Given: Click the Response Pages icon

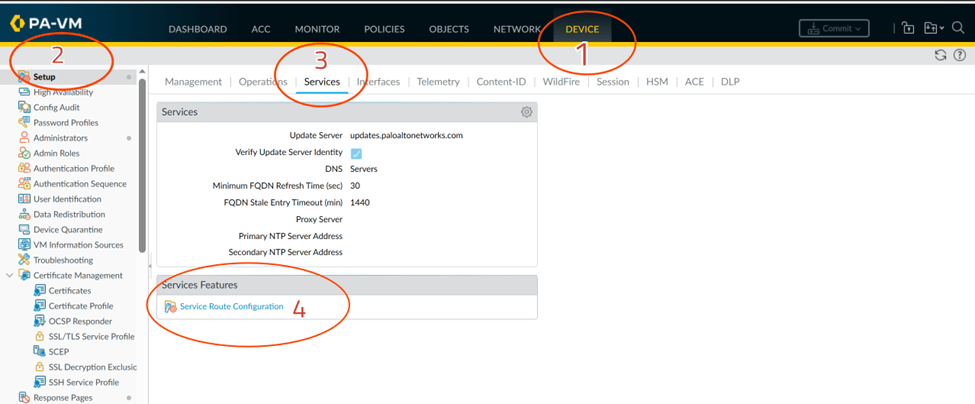Looking at the screenshot, I should tap(24, 397).
